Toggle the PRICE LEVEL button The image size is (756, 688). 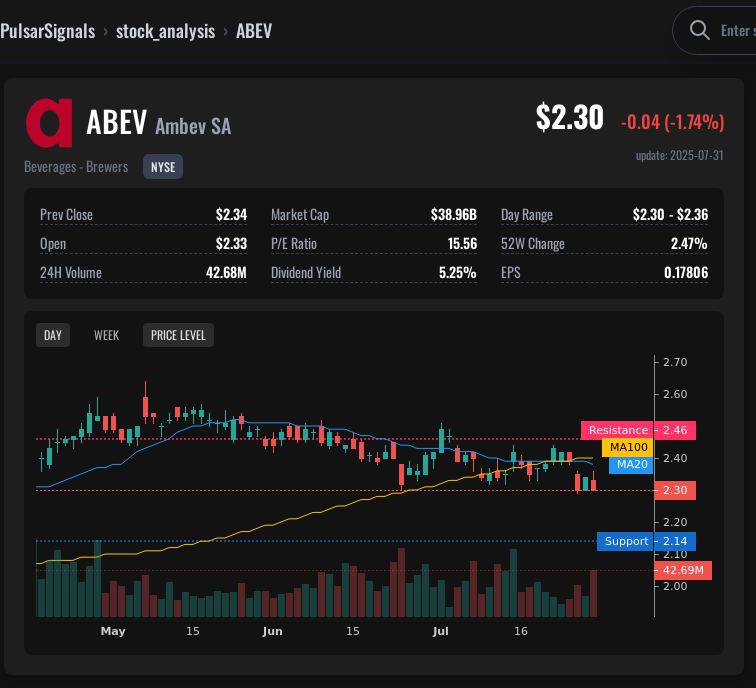(x=178, y=335)
